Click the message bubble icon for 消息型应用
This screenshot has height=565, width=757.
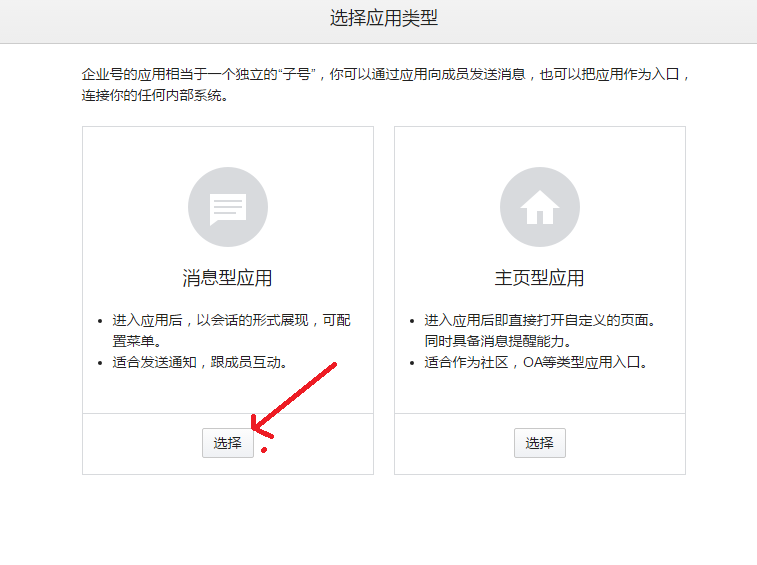[x=228, y=207]
